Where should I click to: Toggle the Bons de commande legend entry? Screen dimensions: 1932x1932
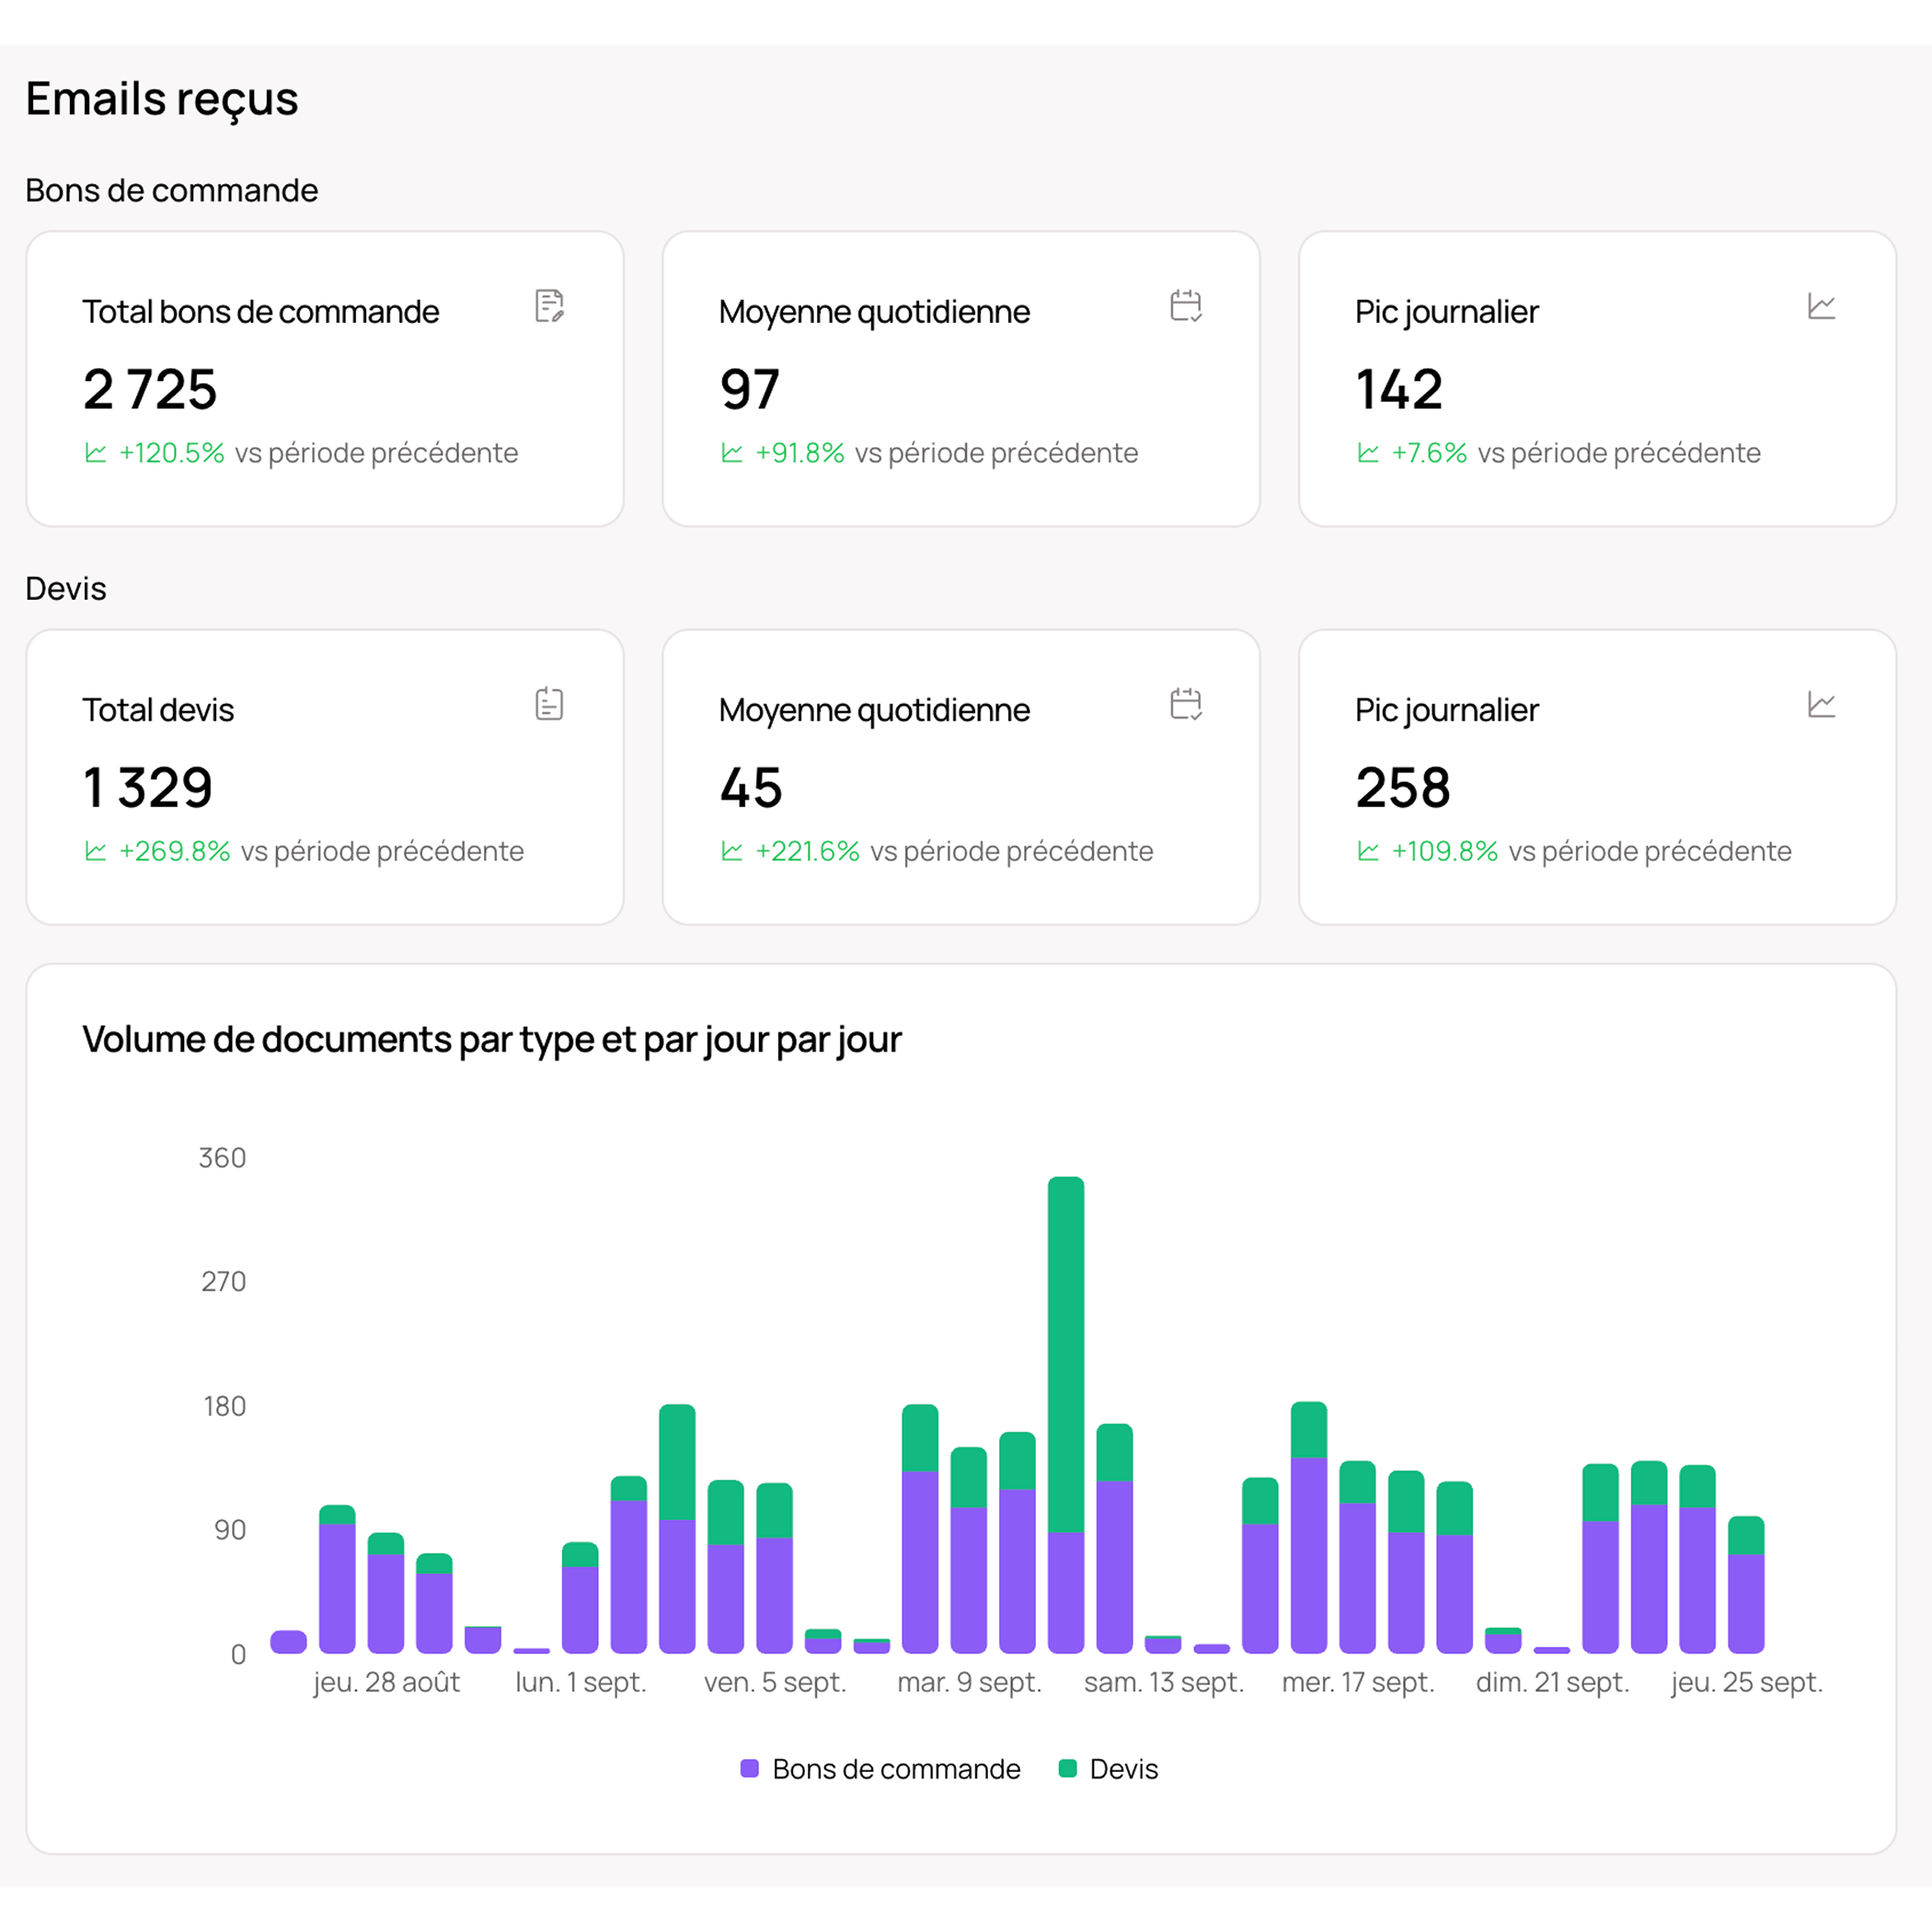pos(880,1769)
